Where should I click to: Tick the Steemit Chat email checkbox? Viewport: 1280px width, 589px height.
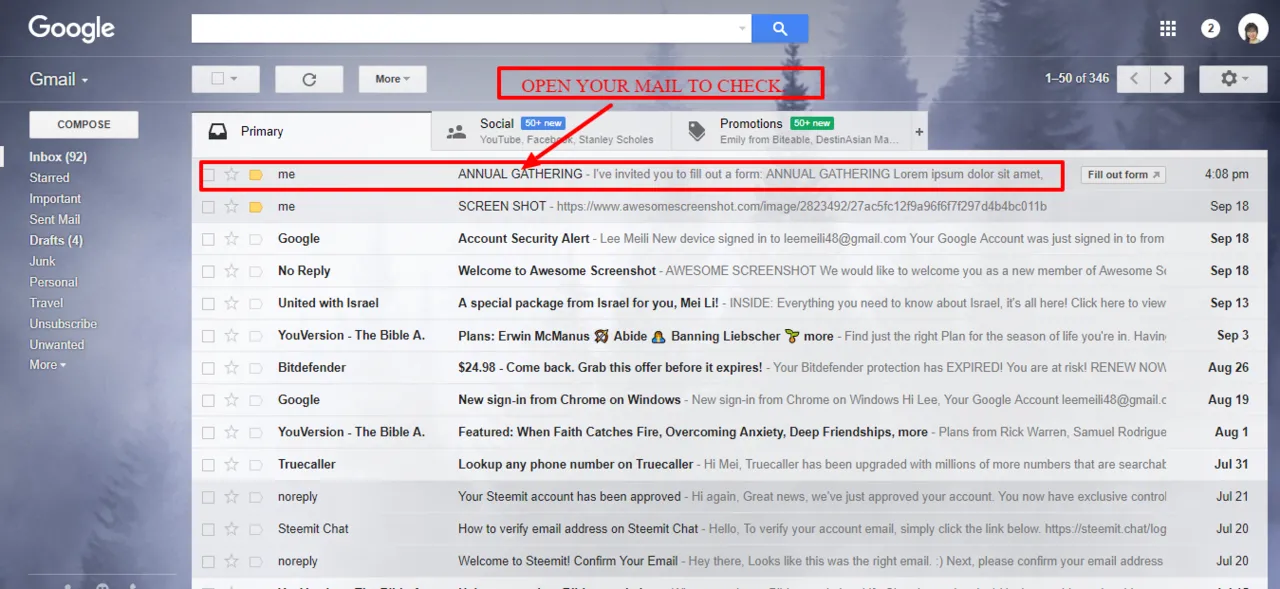click(209, 529)
